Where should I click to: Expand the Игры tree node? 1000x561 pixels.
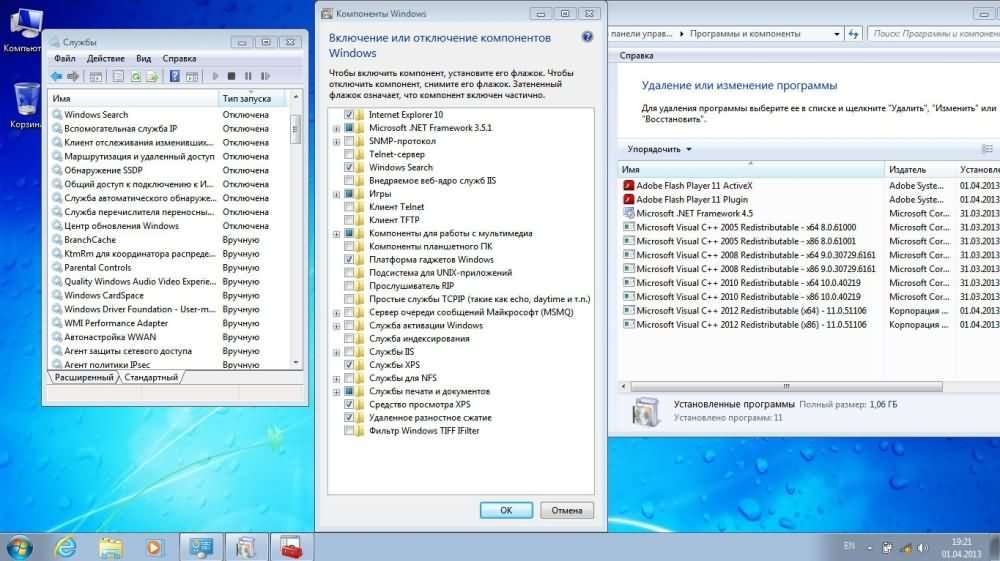pyautogui.click(x=336, y=194)
